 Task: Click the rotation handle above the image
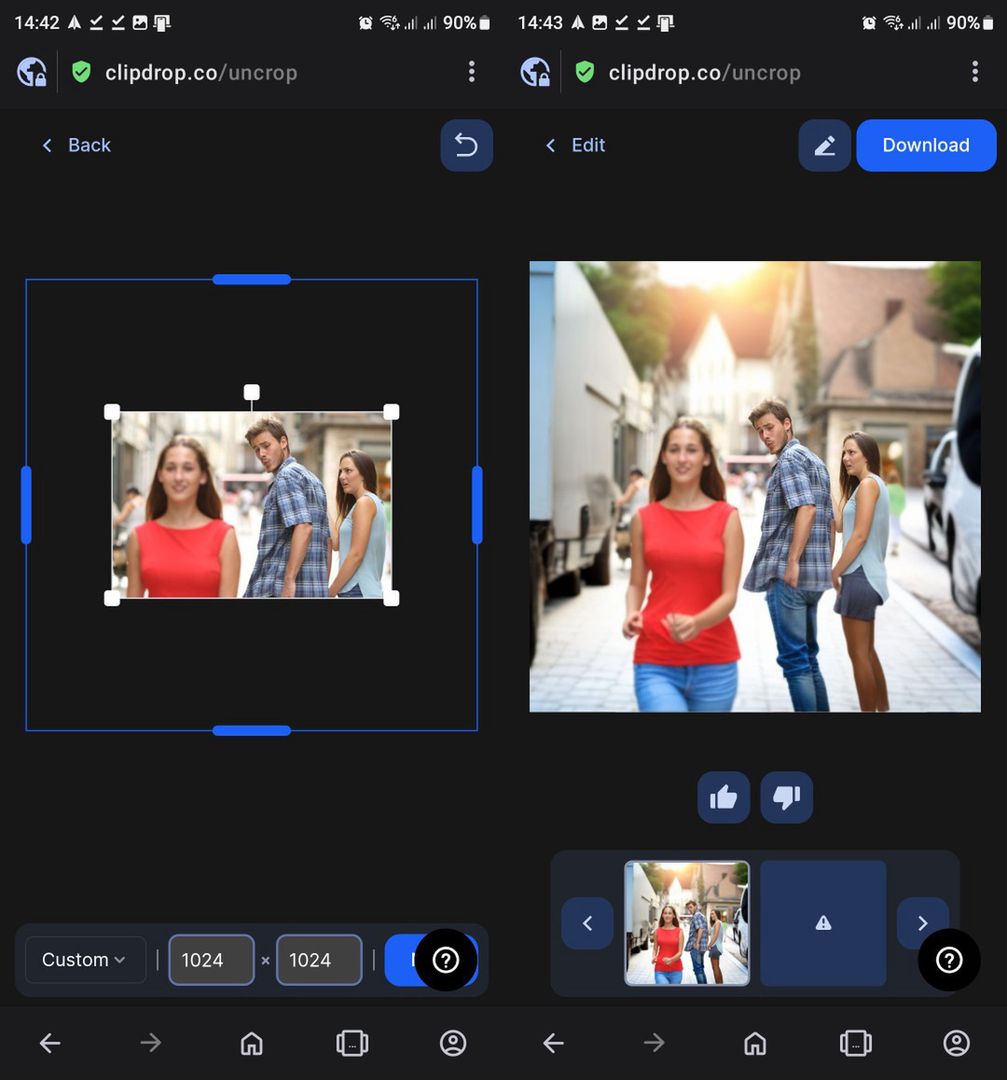pyautogui.click(x=251, y=392)
